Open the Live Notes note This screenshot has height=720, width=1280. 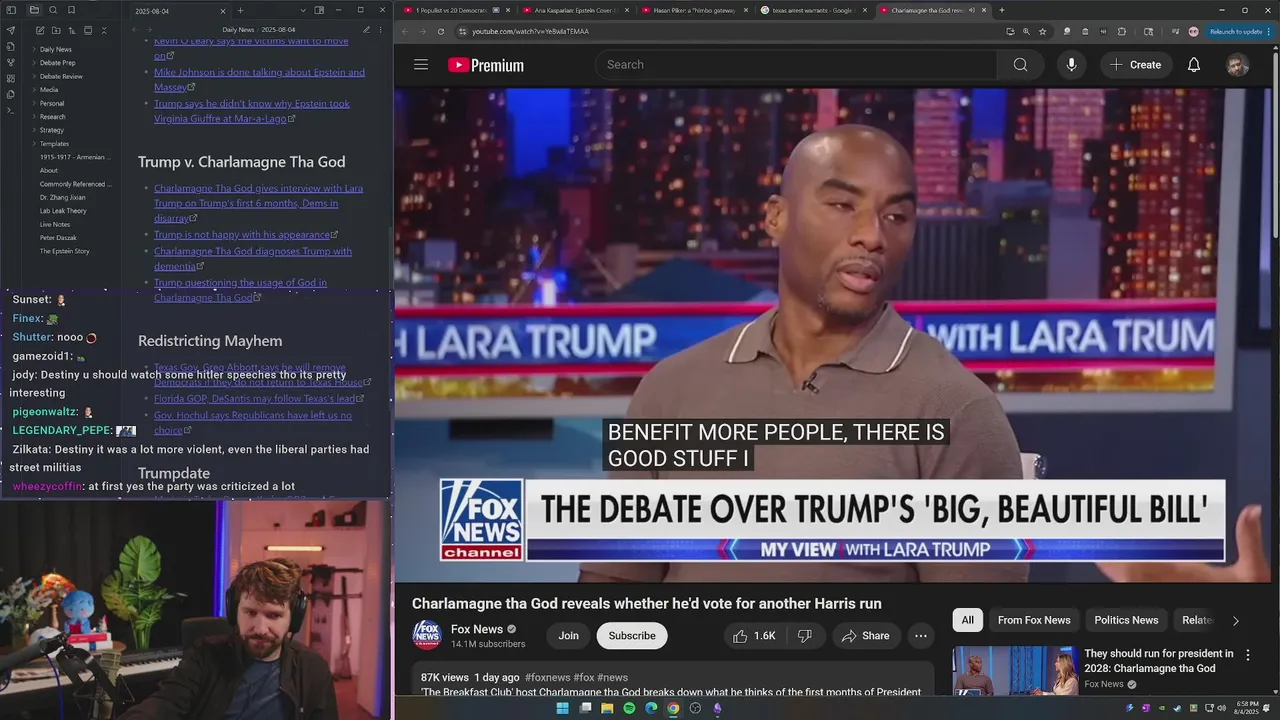pyautogui.click(x=55, y=224)
